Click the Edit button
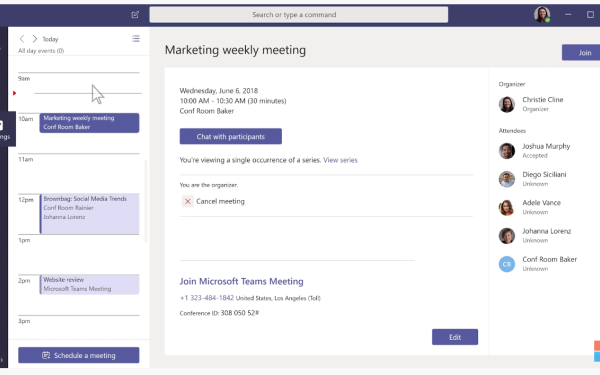The image size is (600, 375). [455, 337]
